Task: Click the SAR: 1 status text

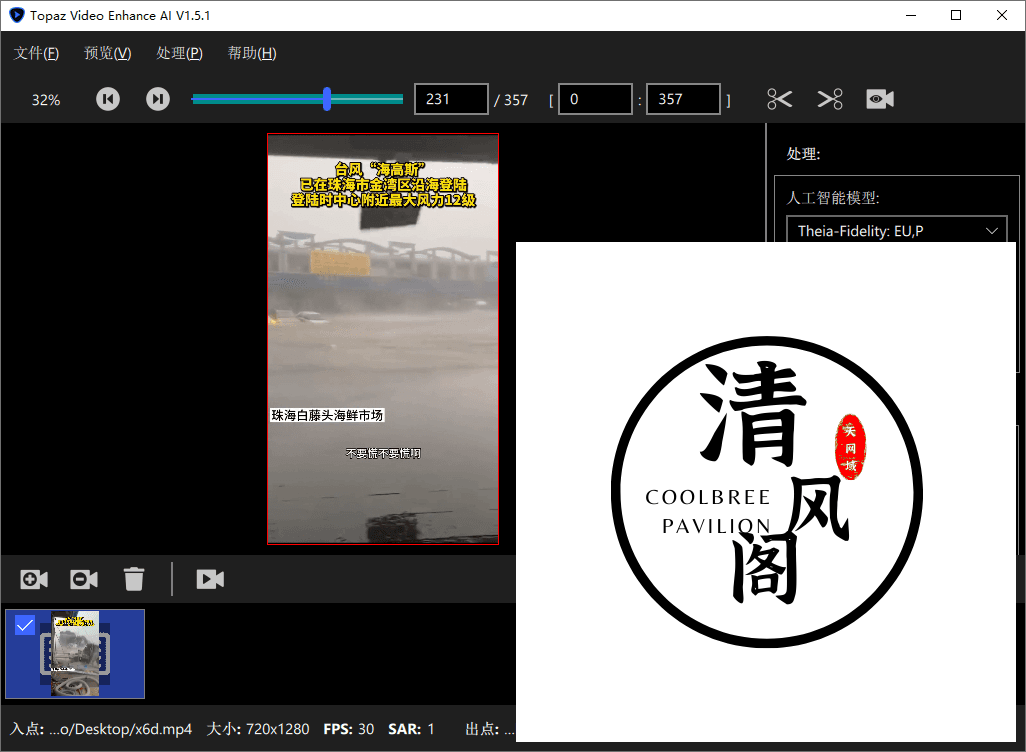Action: (411, 729)
